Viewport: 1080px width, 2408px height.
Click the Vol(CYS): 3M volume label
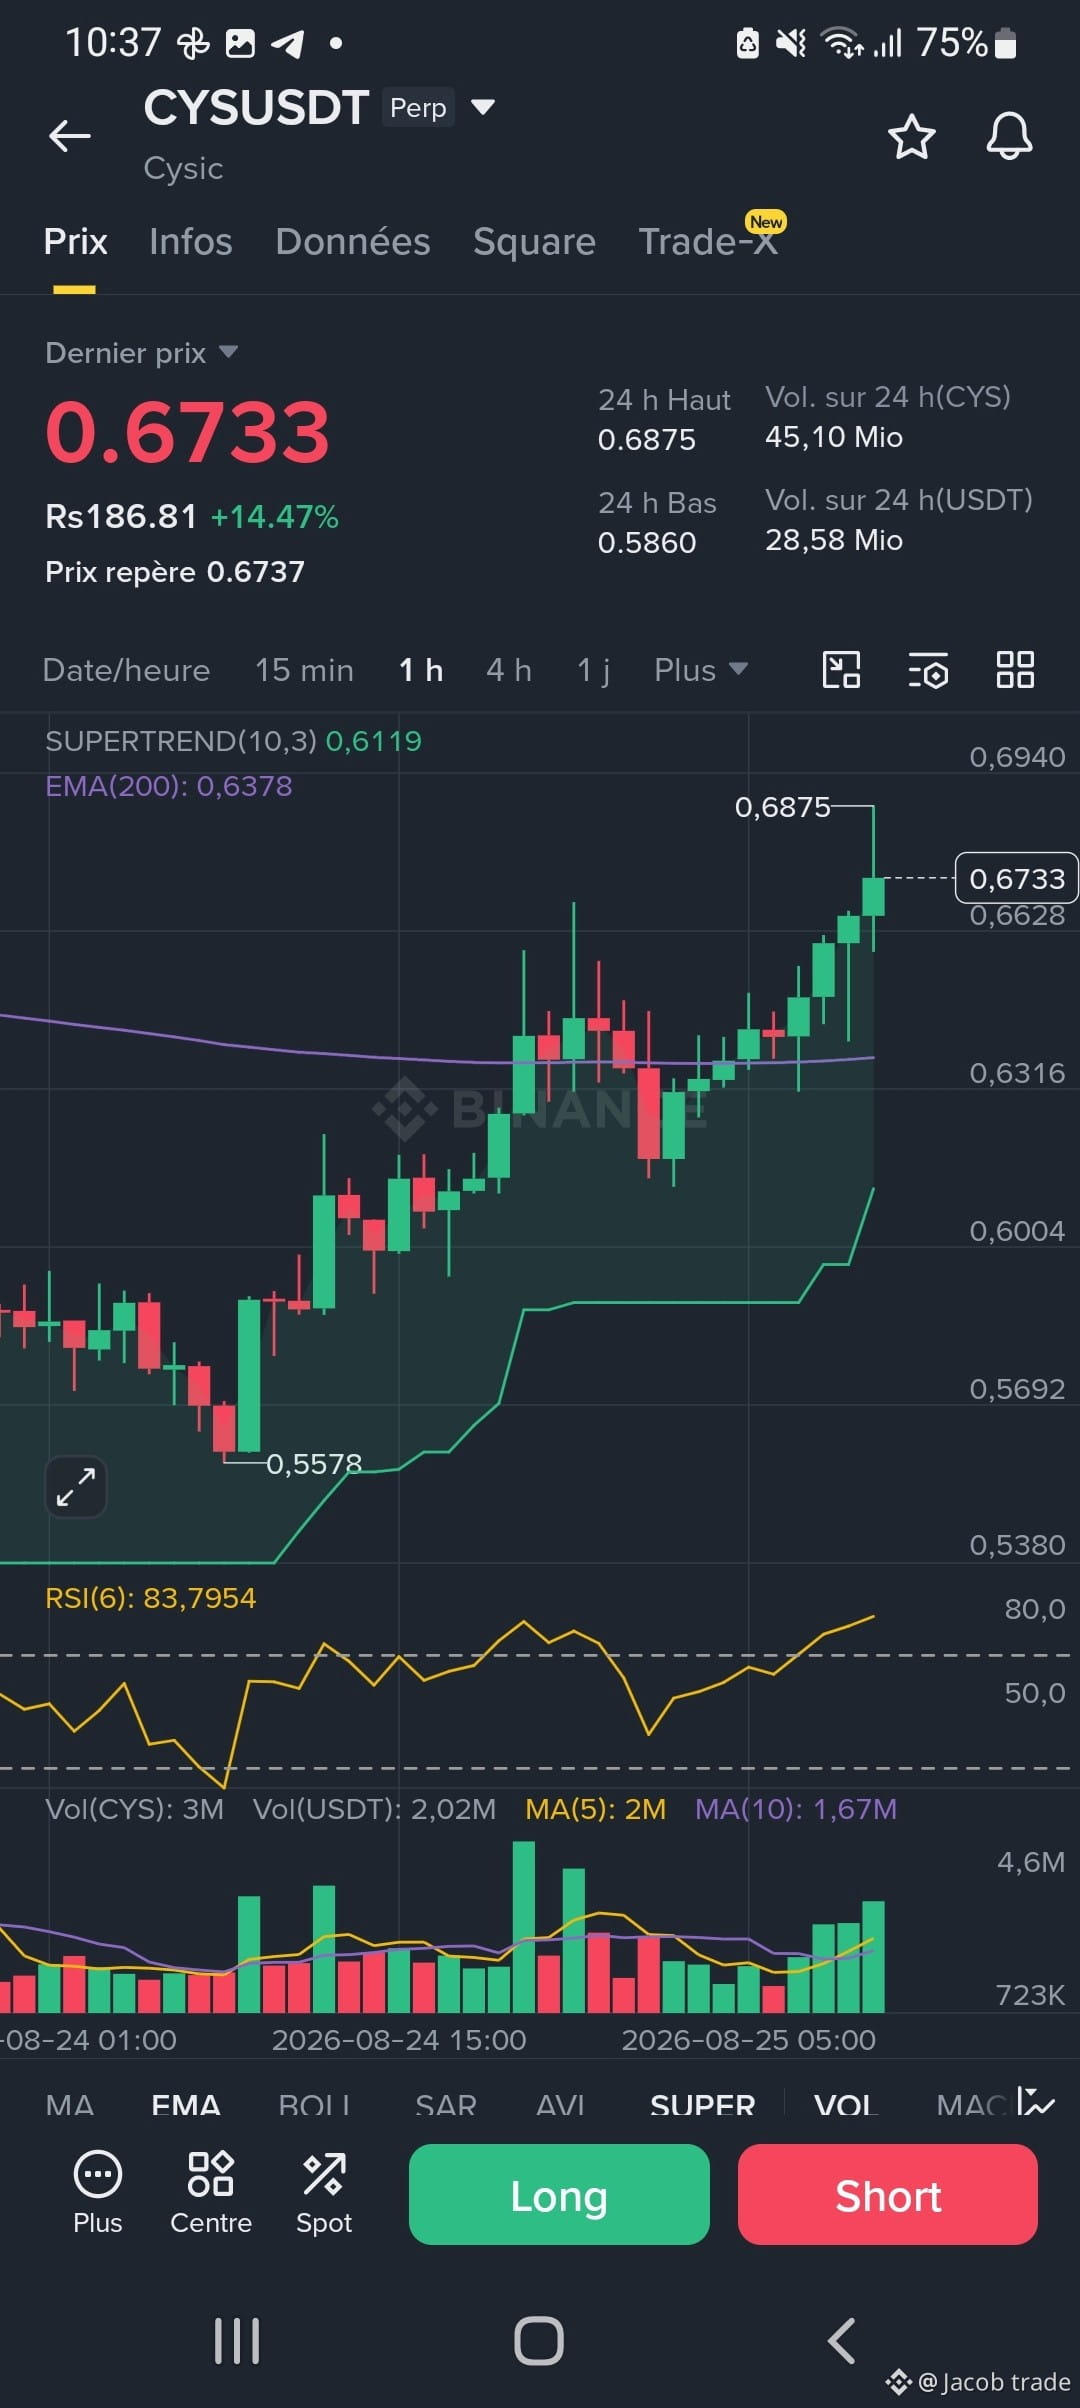click(134, 1809)
